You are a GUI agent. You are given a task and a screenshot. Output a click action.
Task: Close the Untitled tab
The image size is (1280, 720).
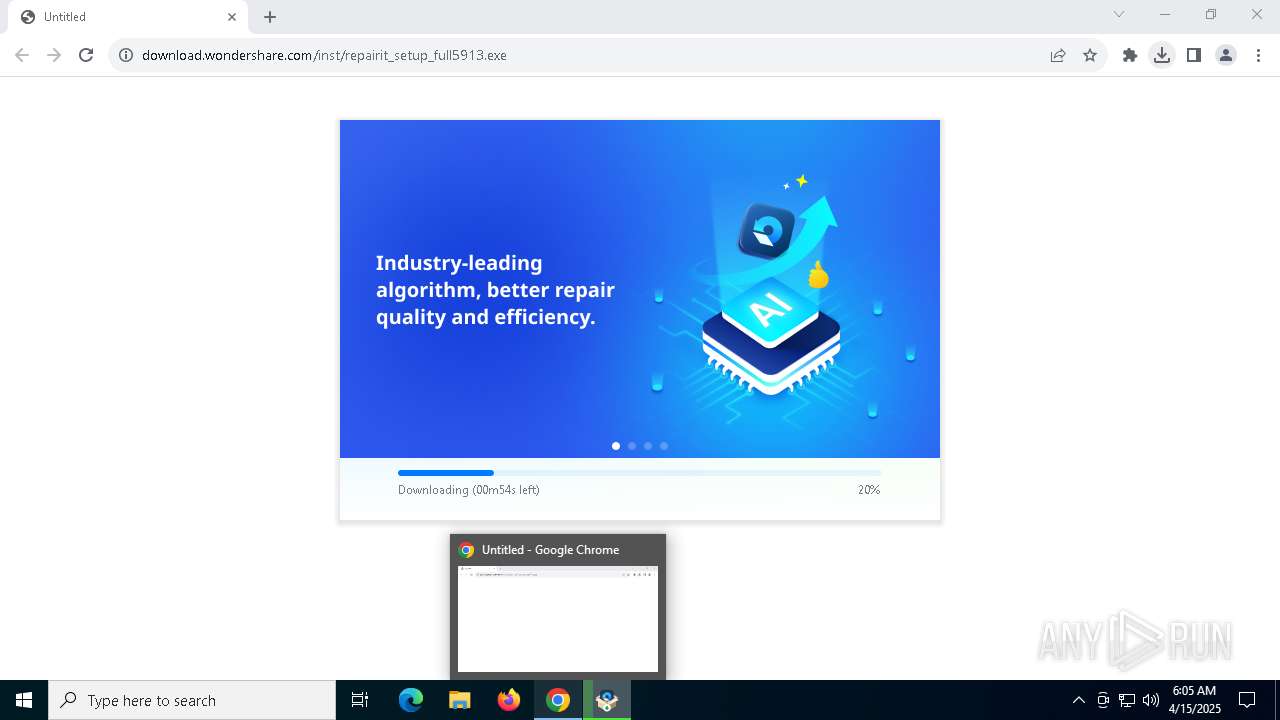coord(232,17)
